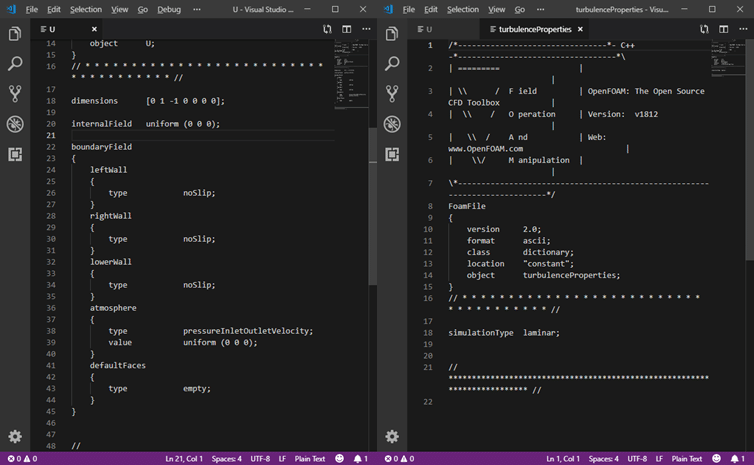
Task: Expand hidden menus in U window
Action: [x=197, y=9]
